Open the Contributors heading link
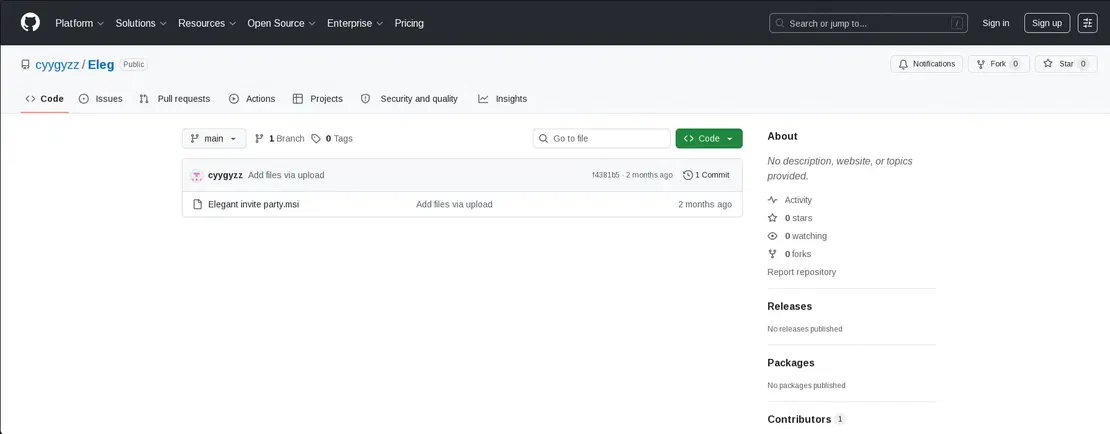 [806, 419]
